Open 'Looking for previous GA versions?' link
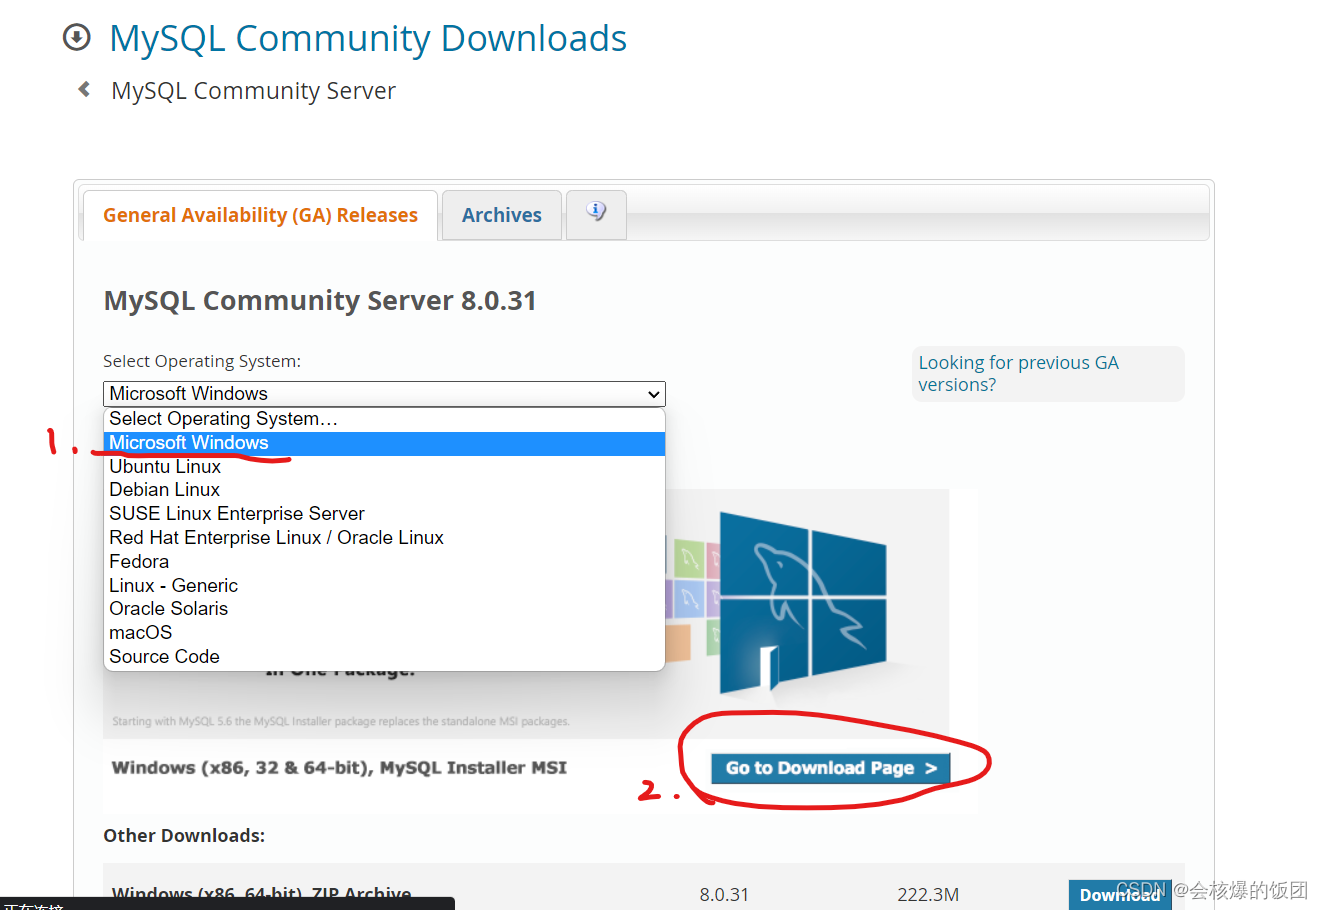 point(1018,374)
